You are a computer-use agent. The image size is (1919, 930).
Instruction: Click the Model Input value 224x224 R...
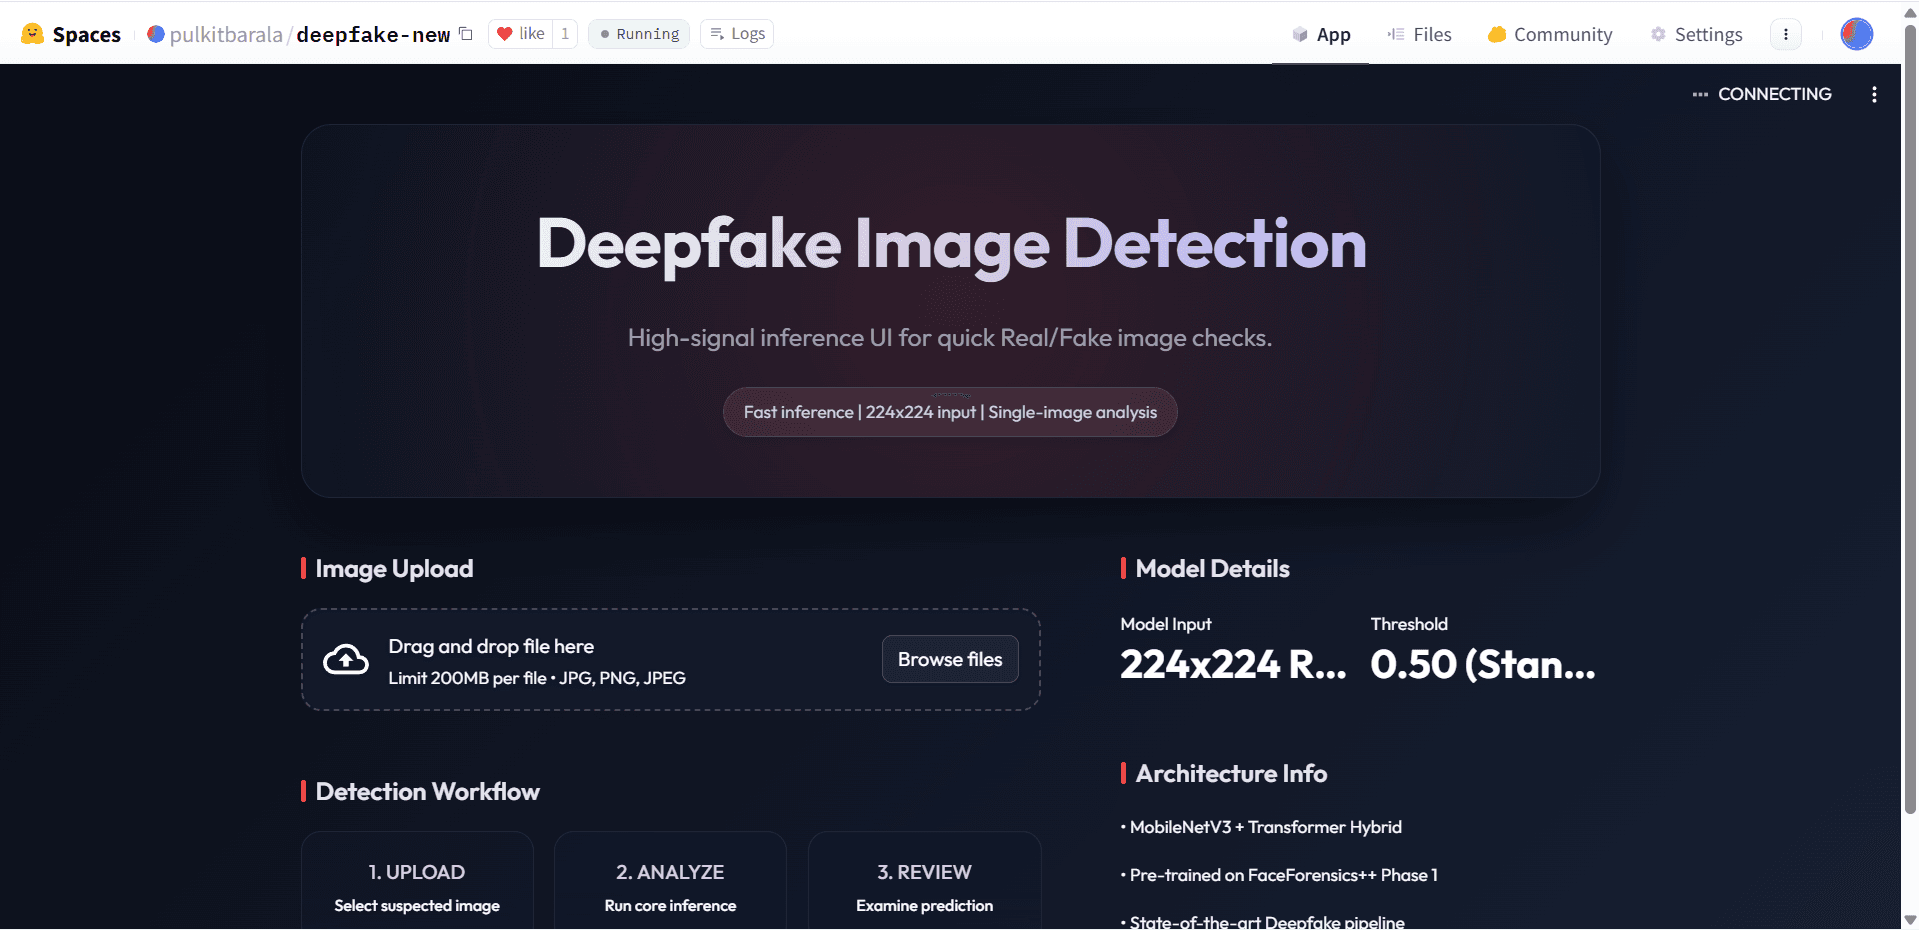pyautogui.click(x=1233, y=664)
